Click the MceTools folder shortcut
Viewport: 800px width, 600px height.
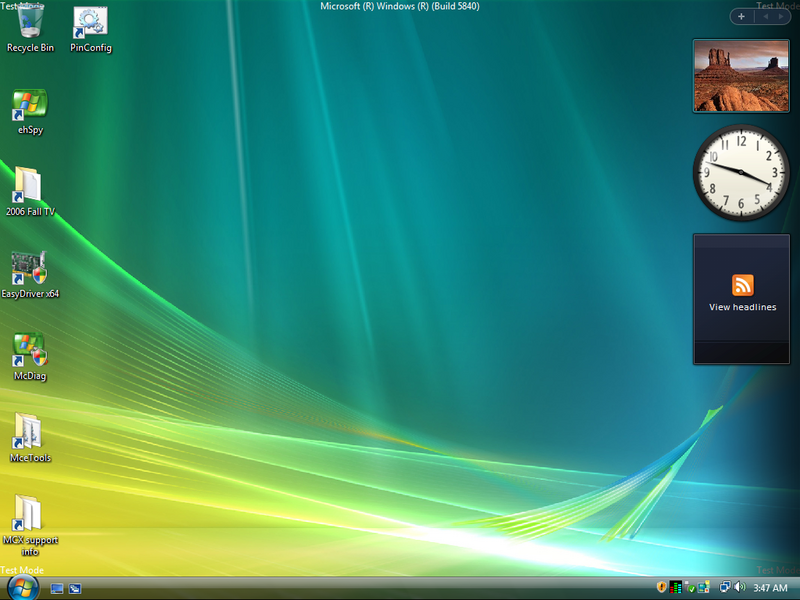[x=30, y=434]
